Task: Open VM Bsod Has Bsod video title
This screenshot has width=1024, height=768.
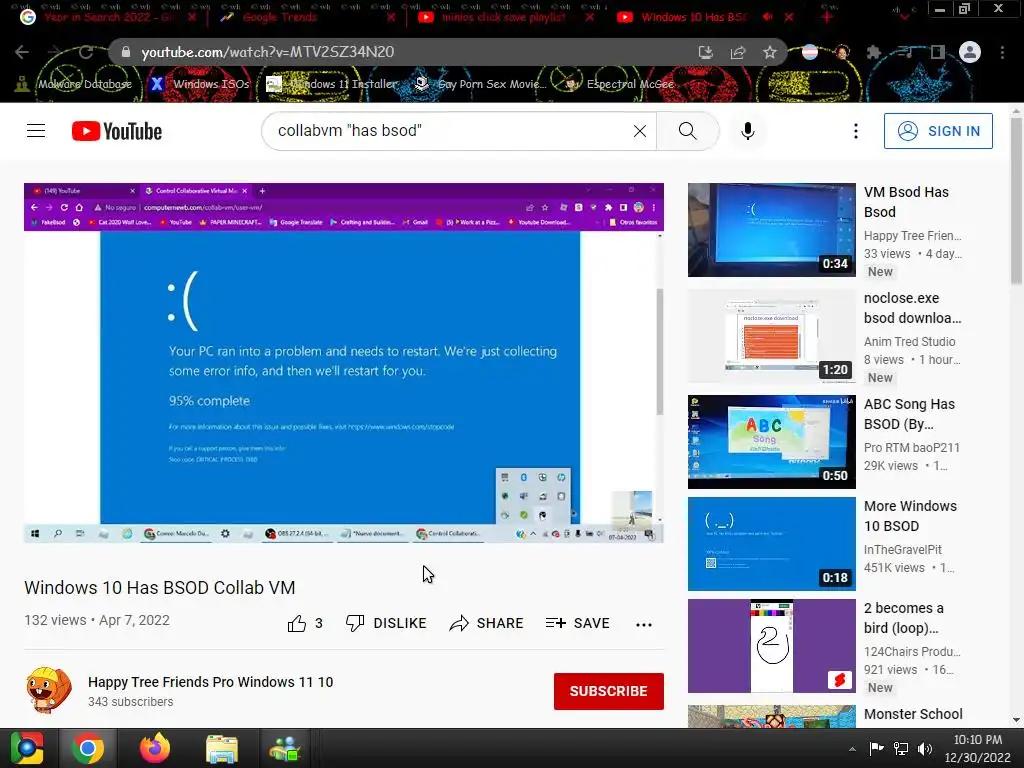Action: pos(906,202)
